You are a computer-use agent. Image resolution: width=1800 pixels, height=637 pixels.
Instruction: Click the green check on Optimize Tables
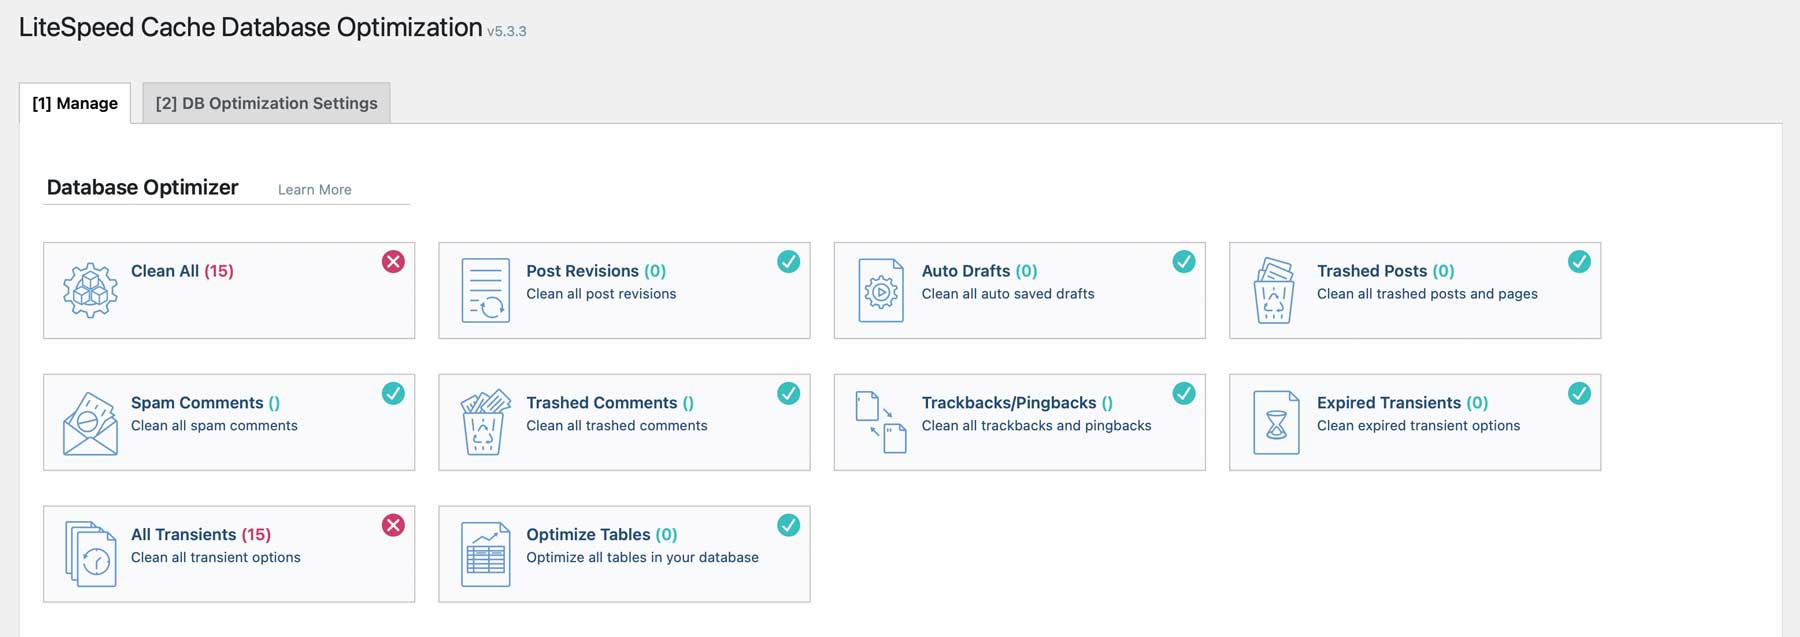[788, 525]
